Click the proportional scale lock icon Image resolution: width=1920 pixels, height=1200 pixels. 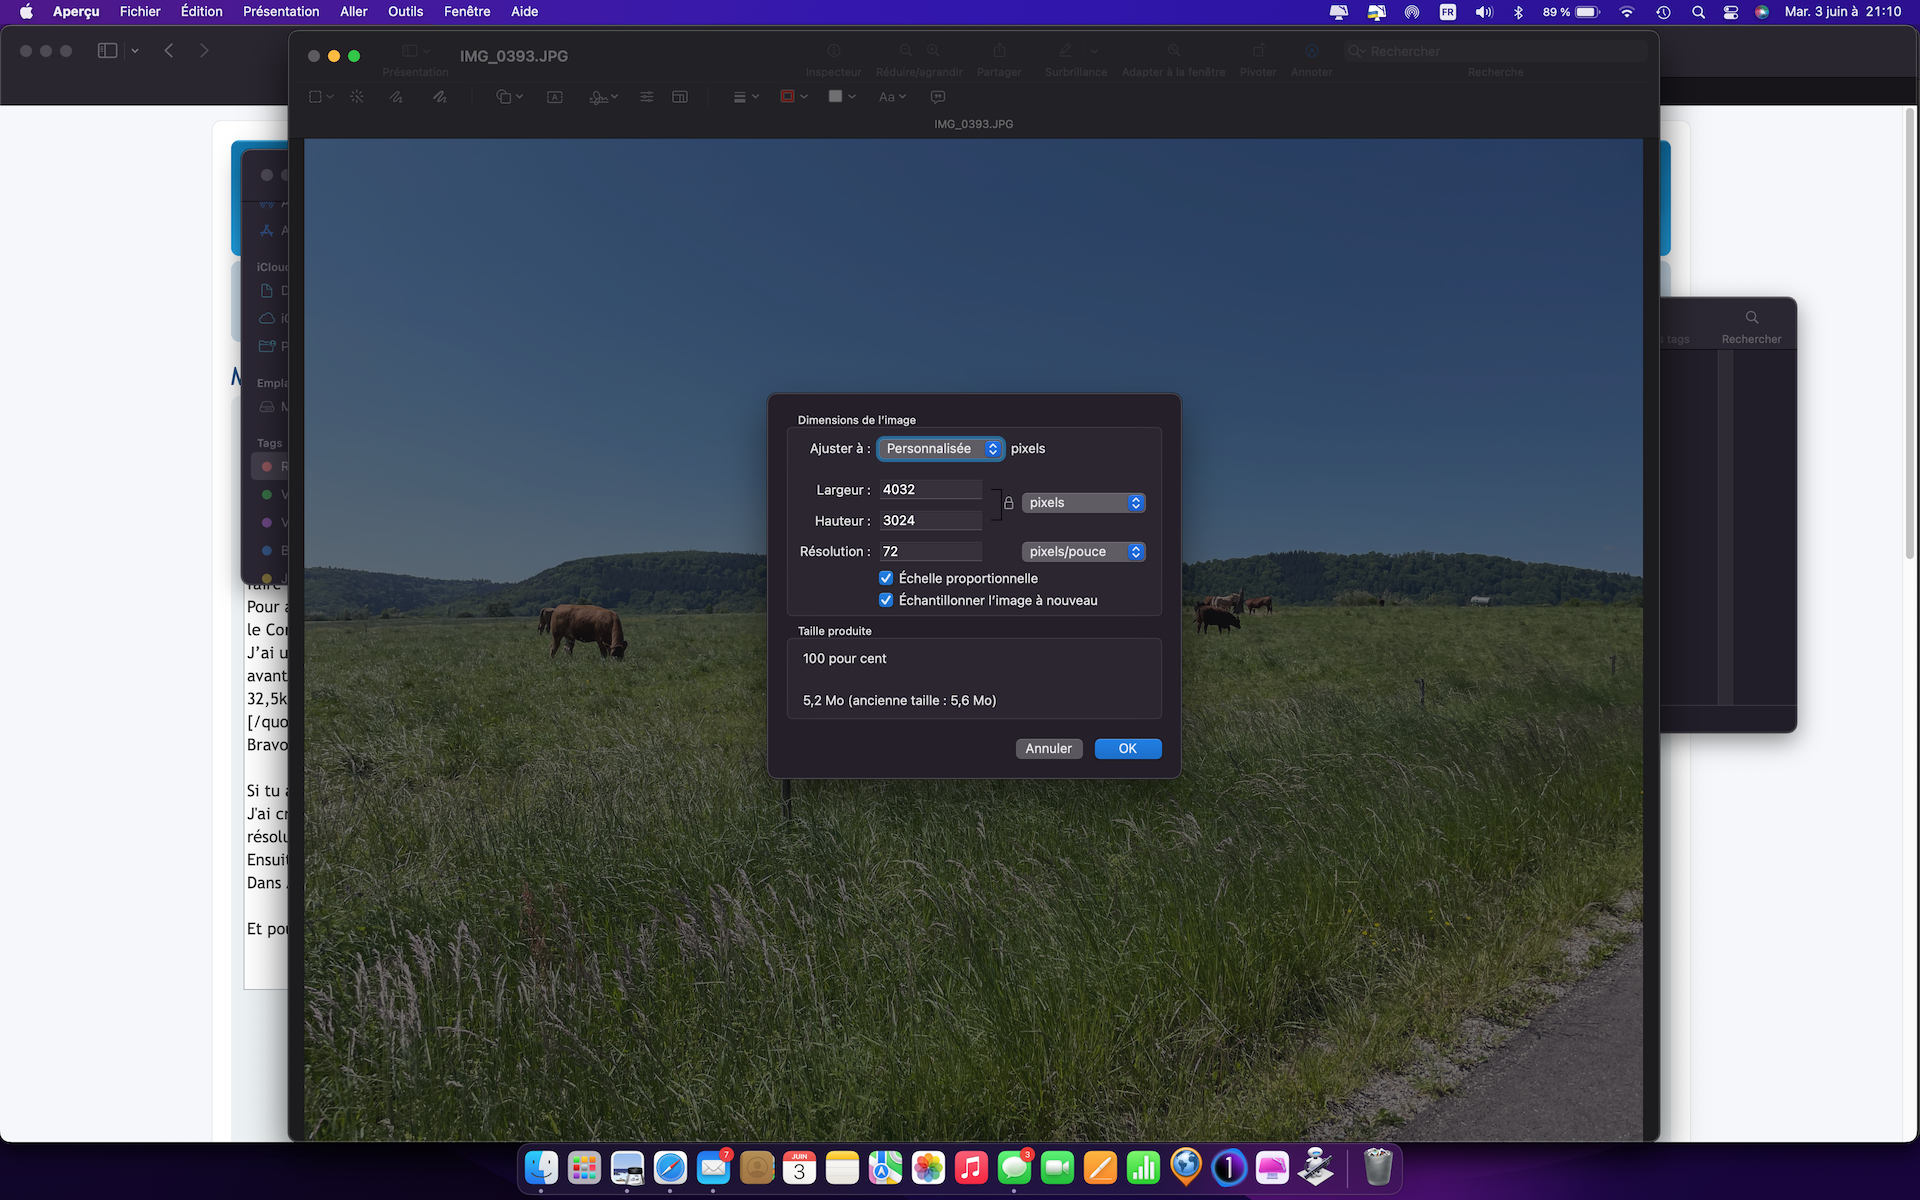coord(1009,504)
